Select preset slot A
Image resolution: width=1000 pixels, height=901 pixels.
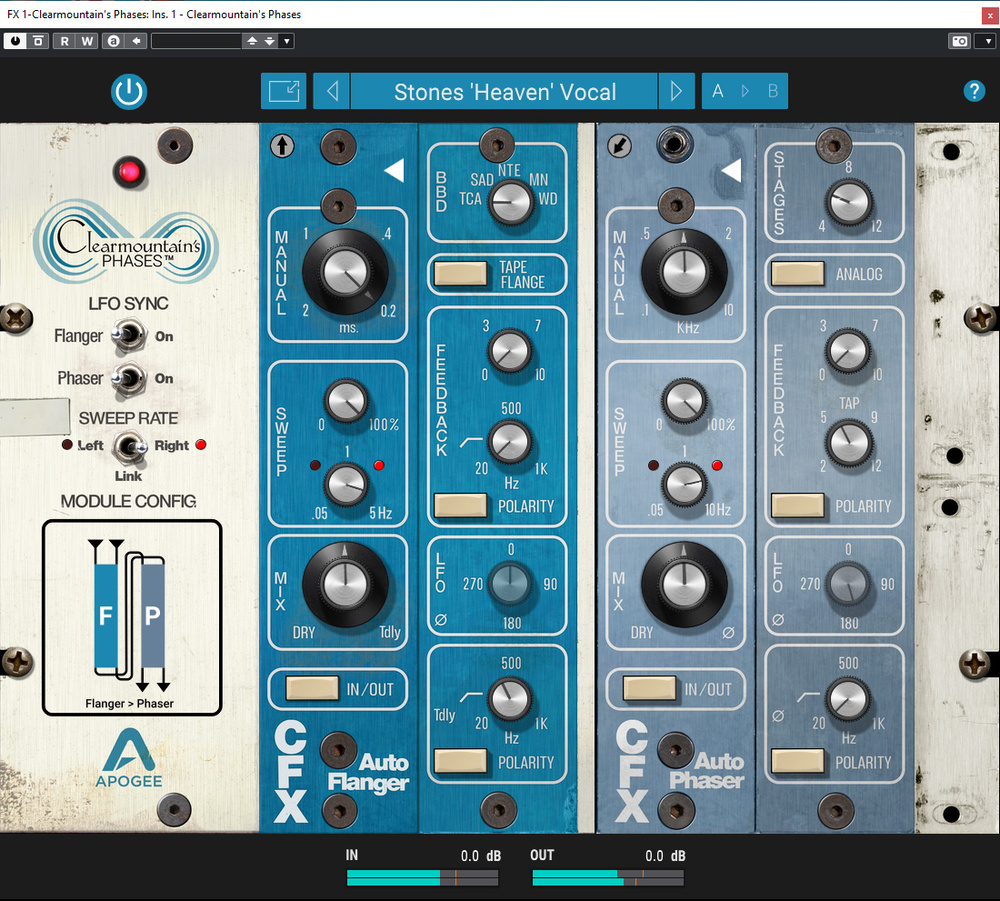click(x=717, y=91)
